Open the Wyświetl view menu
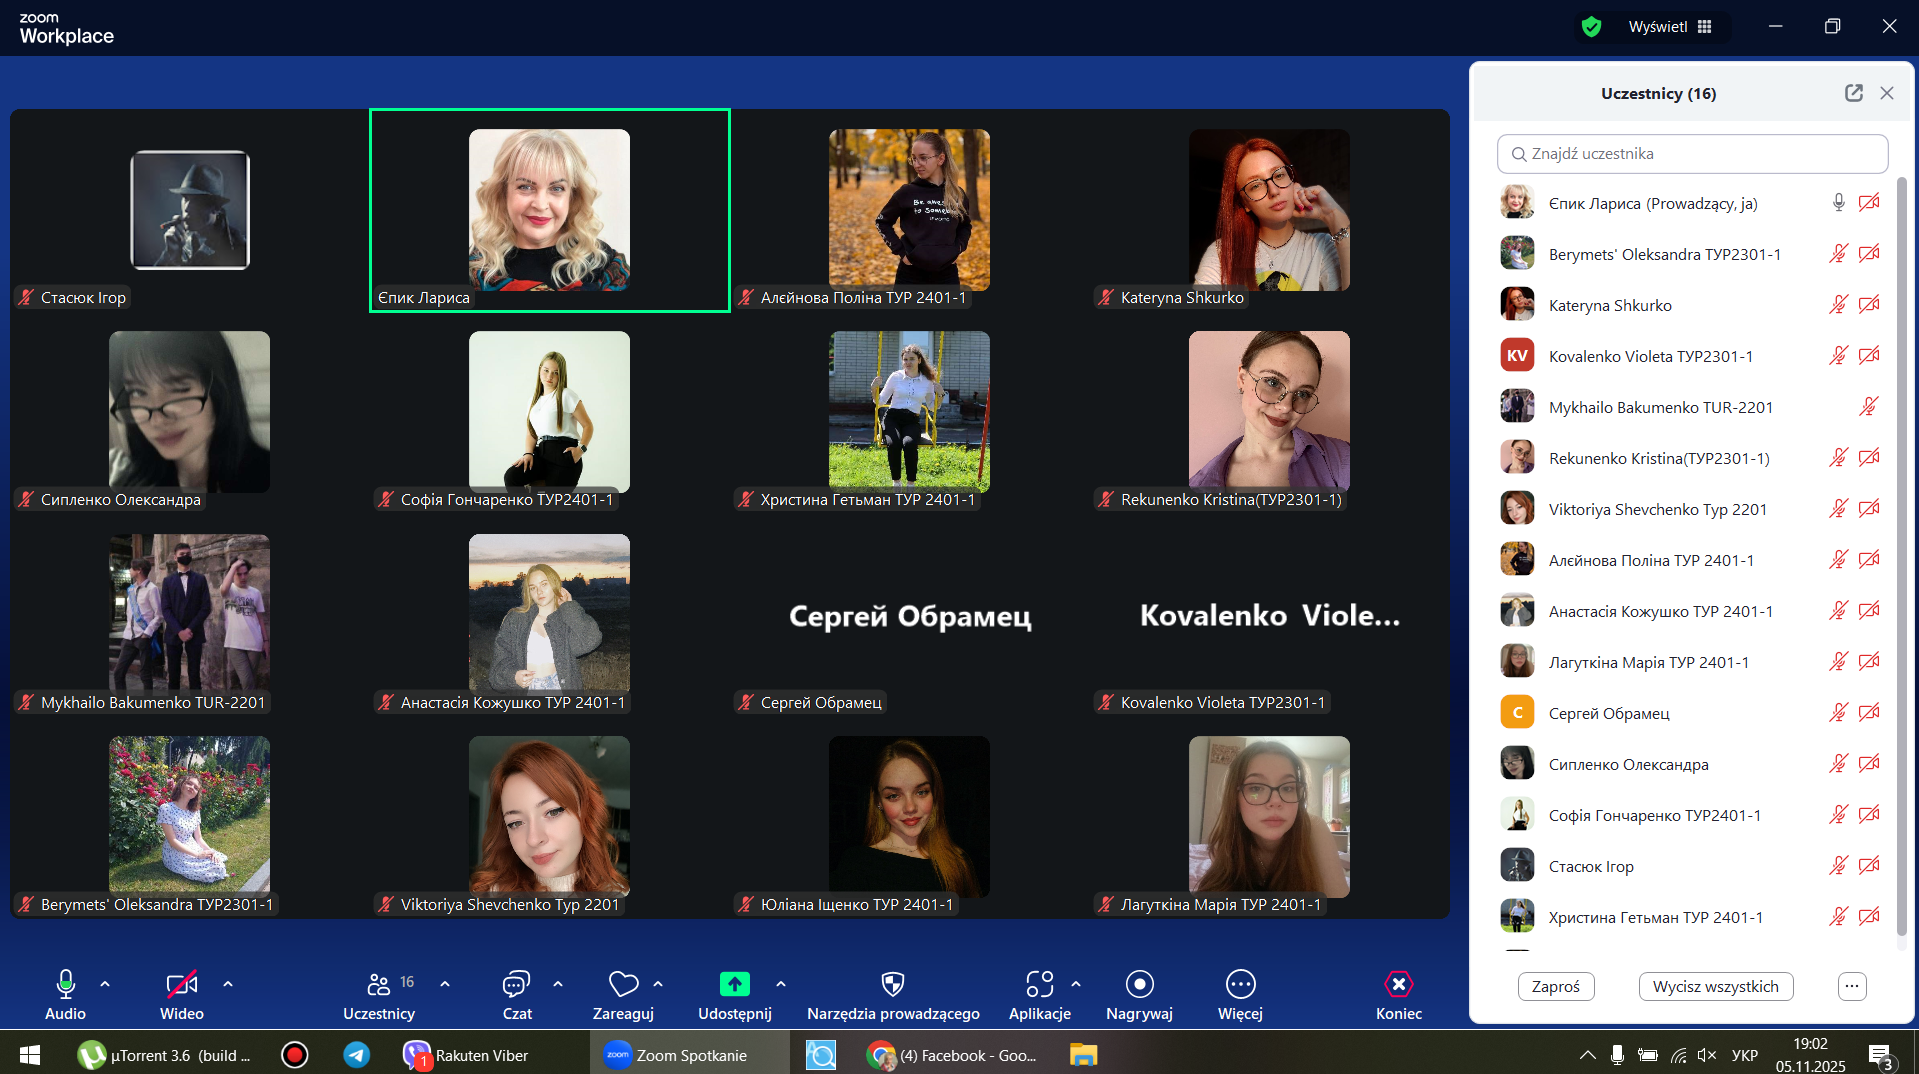This screenshot has width=1919, height=1074. (x=1669, y=27)
